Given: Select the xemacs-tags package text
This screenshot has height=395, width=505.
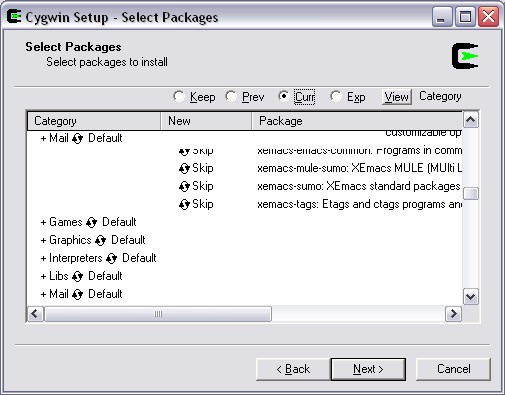Looking at the screenshot, I should coord(359,204).
